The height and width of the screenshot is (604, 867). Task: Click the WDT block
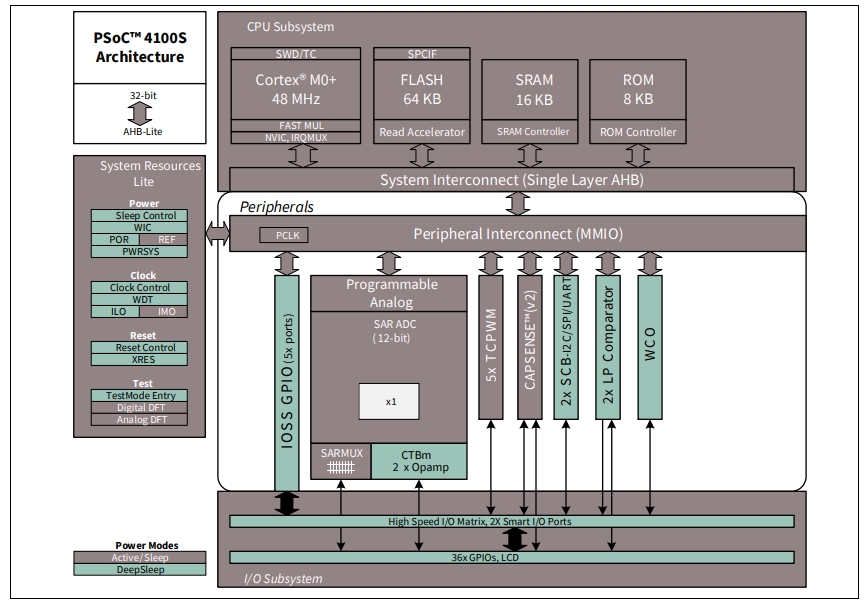pyautogui.click(x=139, y=299)
